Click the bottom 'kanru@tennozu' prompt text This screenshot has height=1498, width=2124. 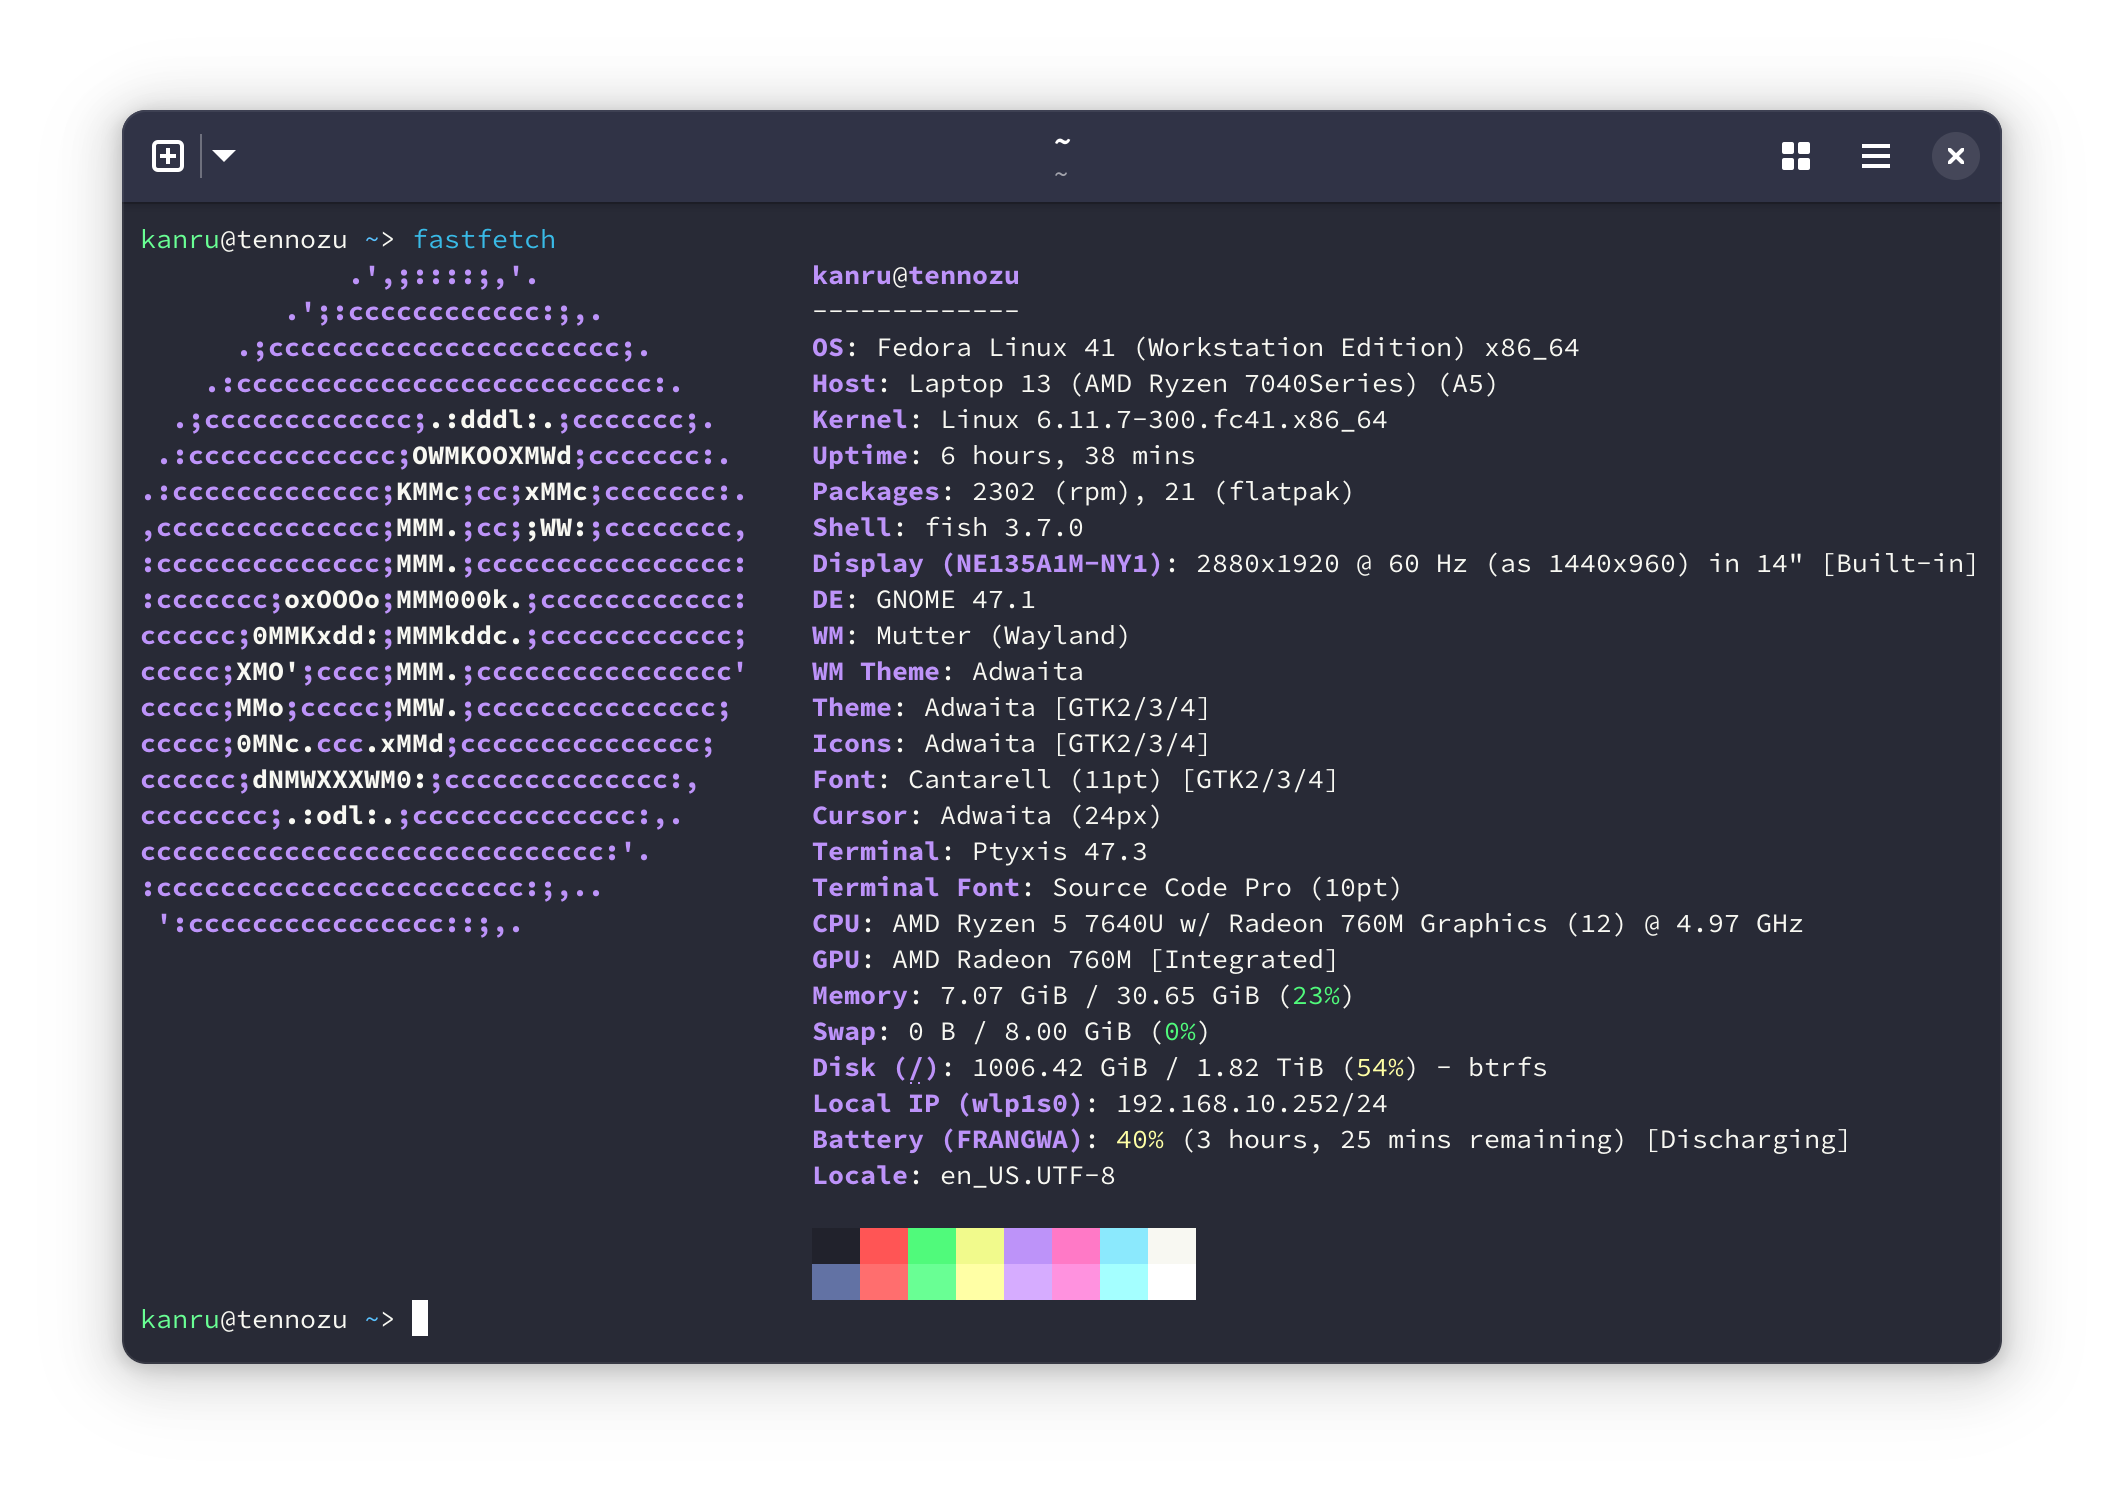coord(244,1320)
